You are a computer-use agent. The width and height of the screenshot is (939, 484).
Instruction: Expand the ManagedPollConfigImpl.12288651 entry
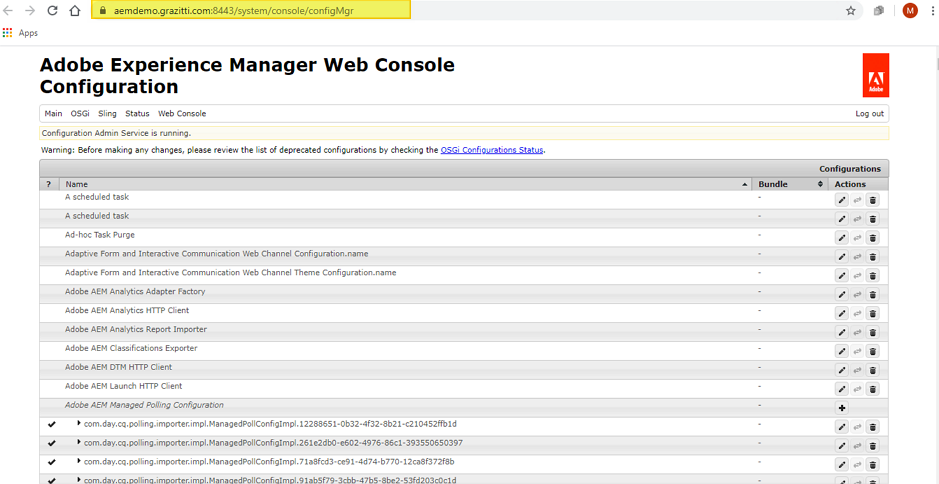(79, 423)
